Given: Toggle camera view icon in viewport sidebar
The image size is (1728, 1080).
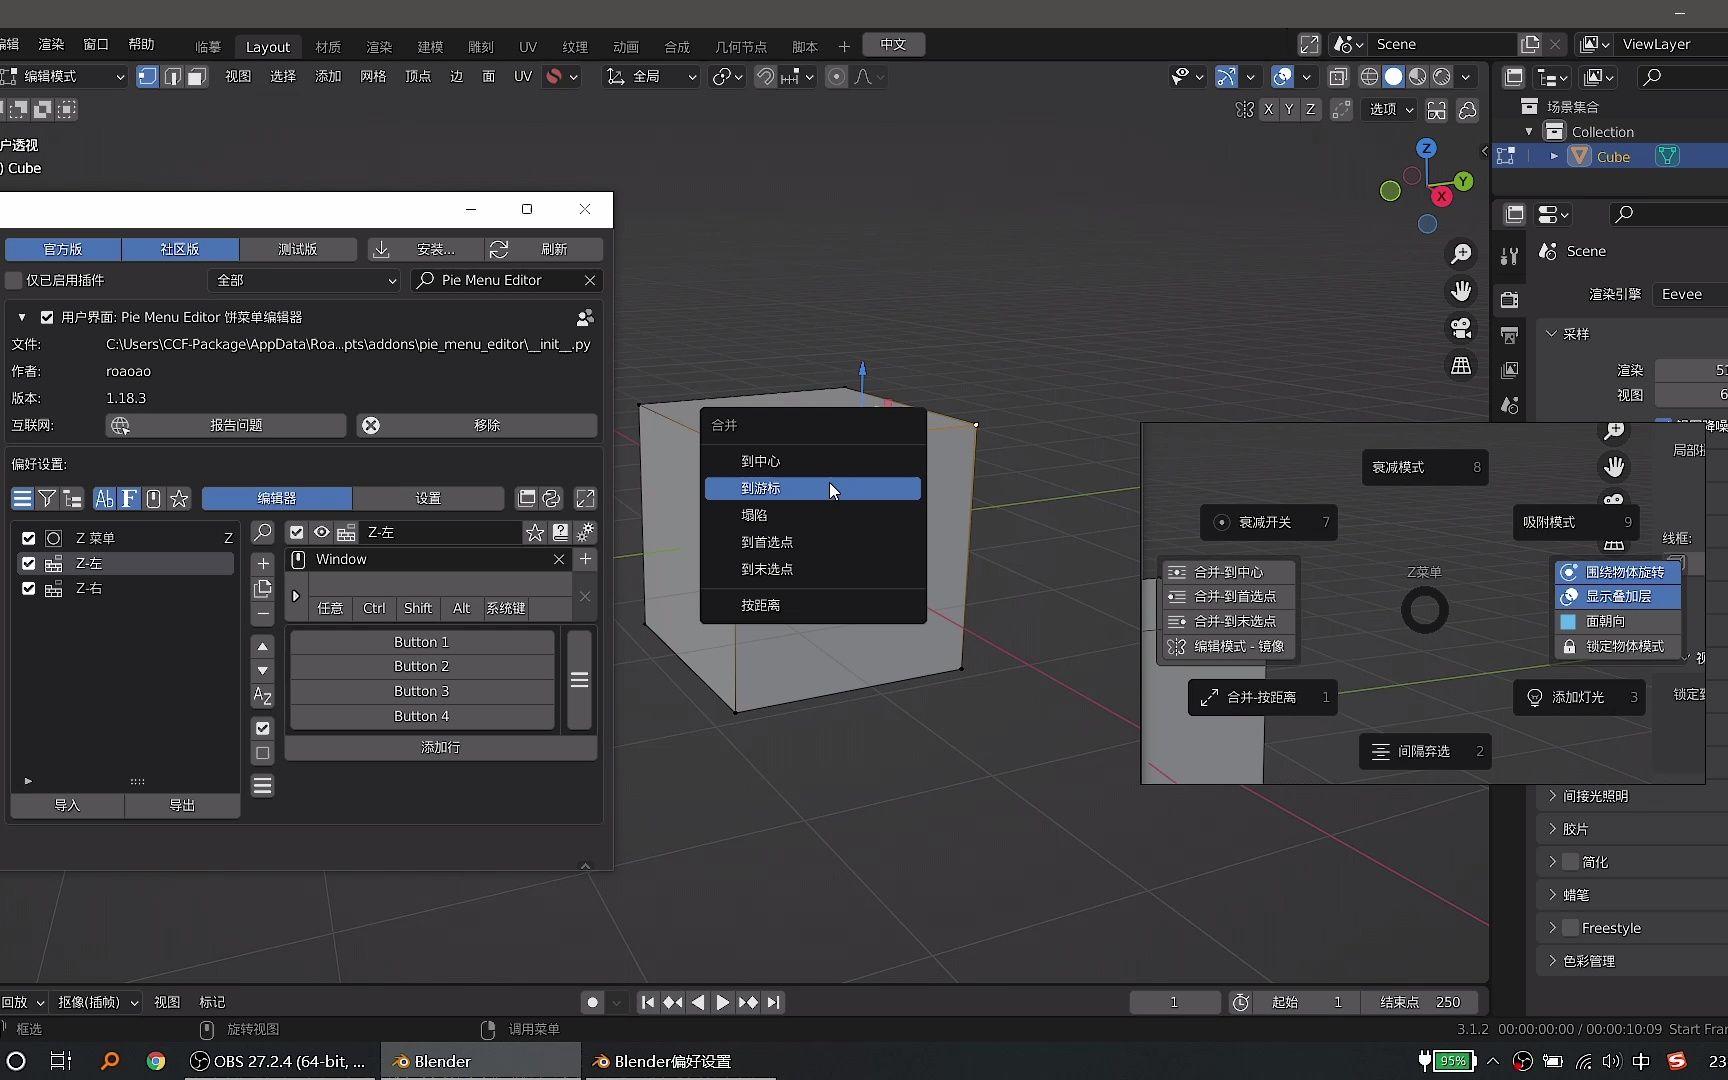Looking at the screenshot, I should click(x=1461, y=329).
